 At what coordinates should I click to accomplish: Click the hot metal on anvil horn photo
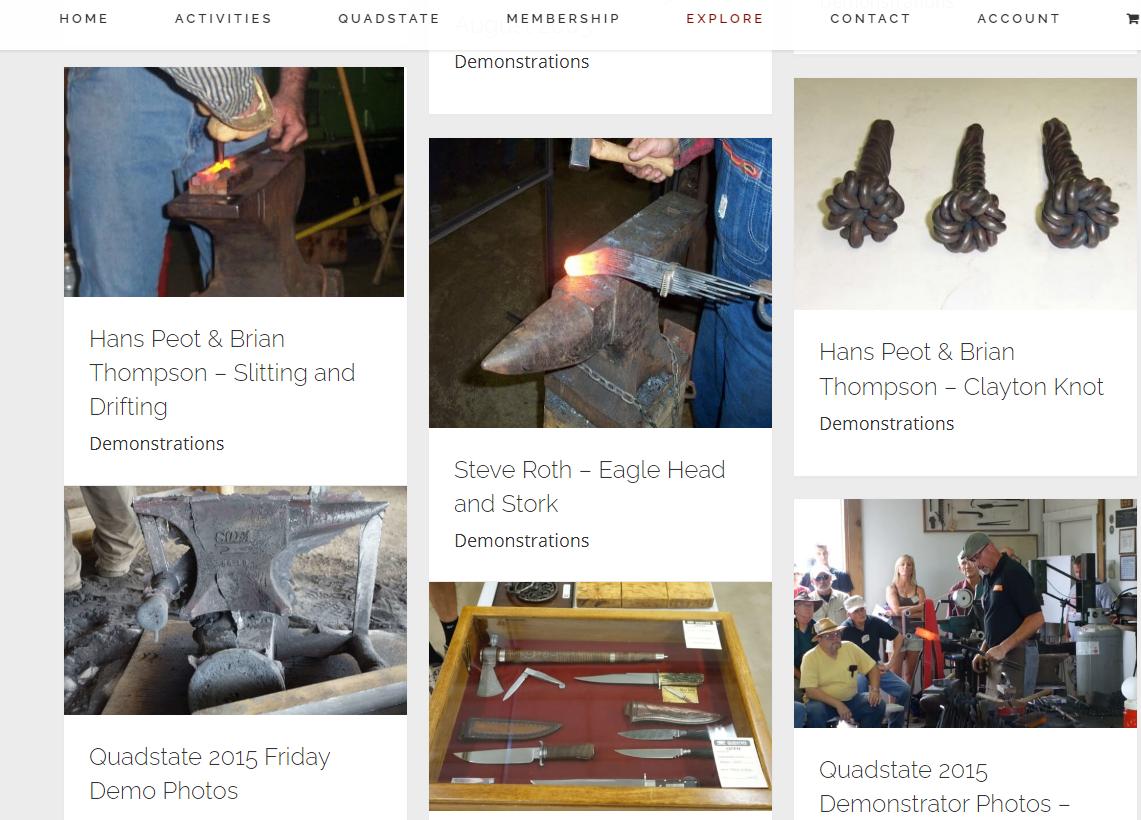tap(600, 283)
